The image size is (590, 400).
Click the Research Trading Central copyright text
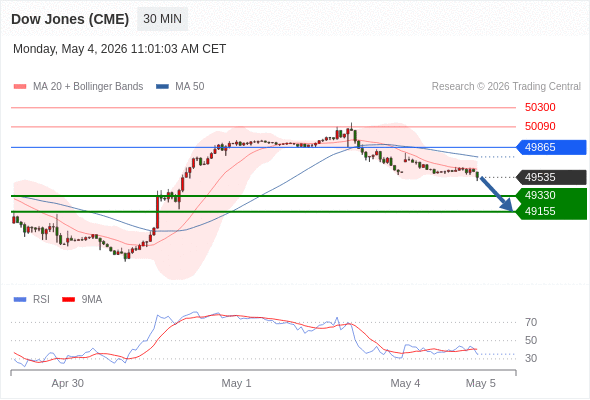(506, 87)
